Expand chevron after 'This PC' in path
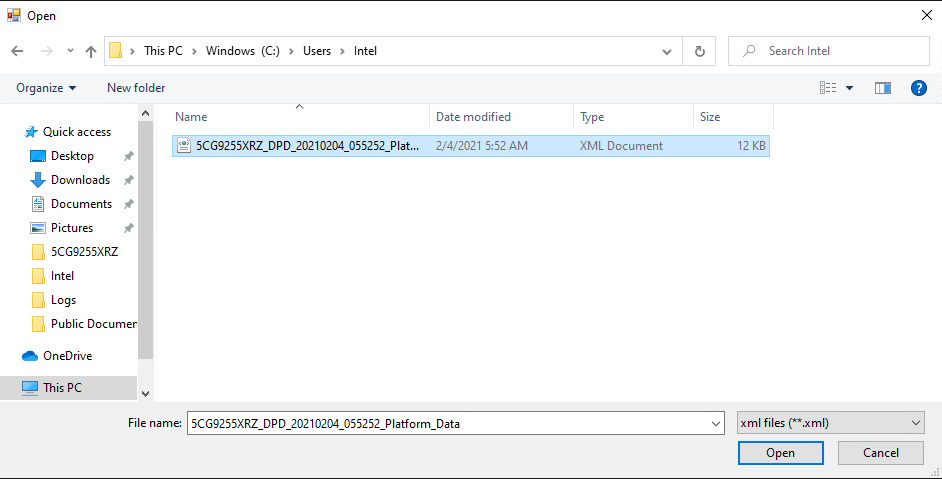 194,51
